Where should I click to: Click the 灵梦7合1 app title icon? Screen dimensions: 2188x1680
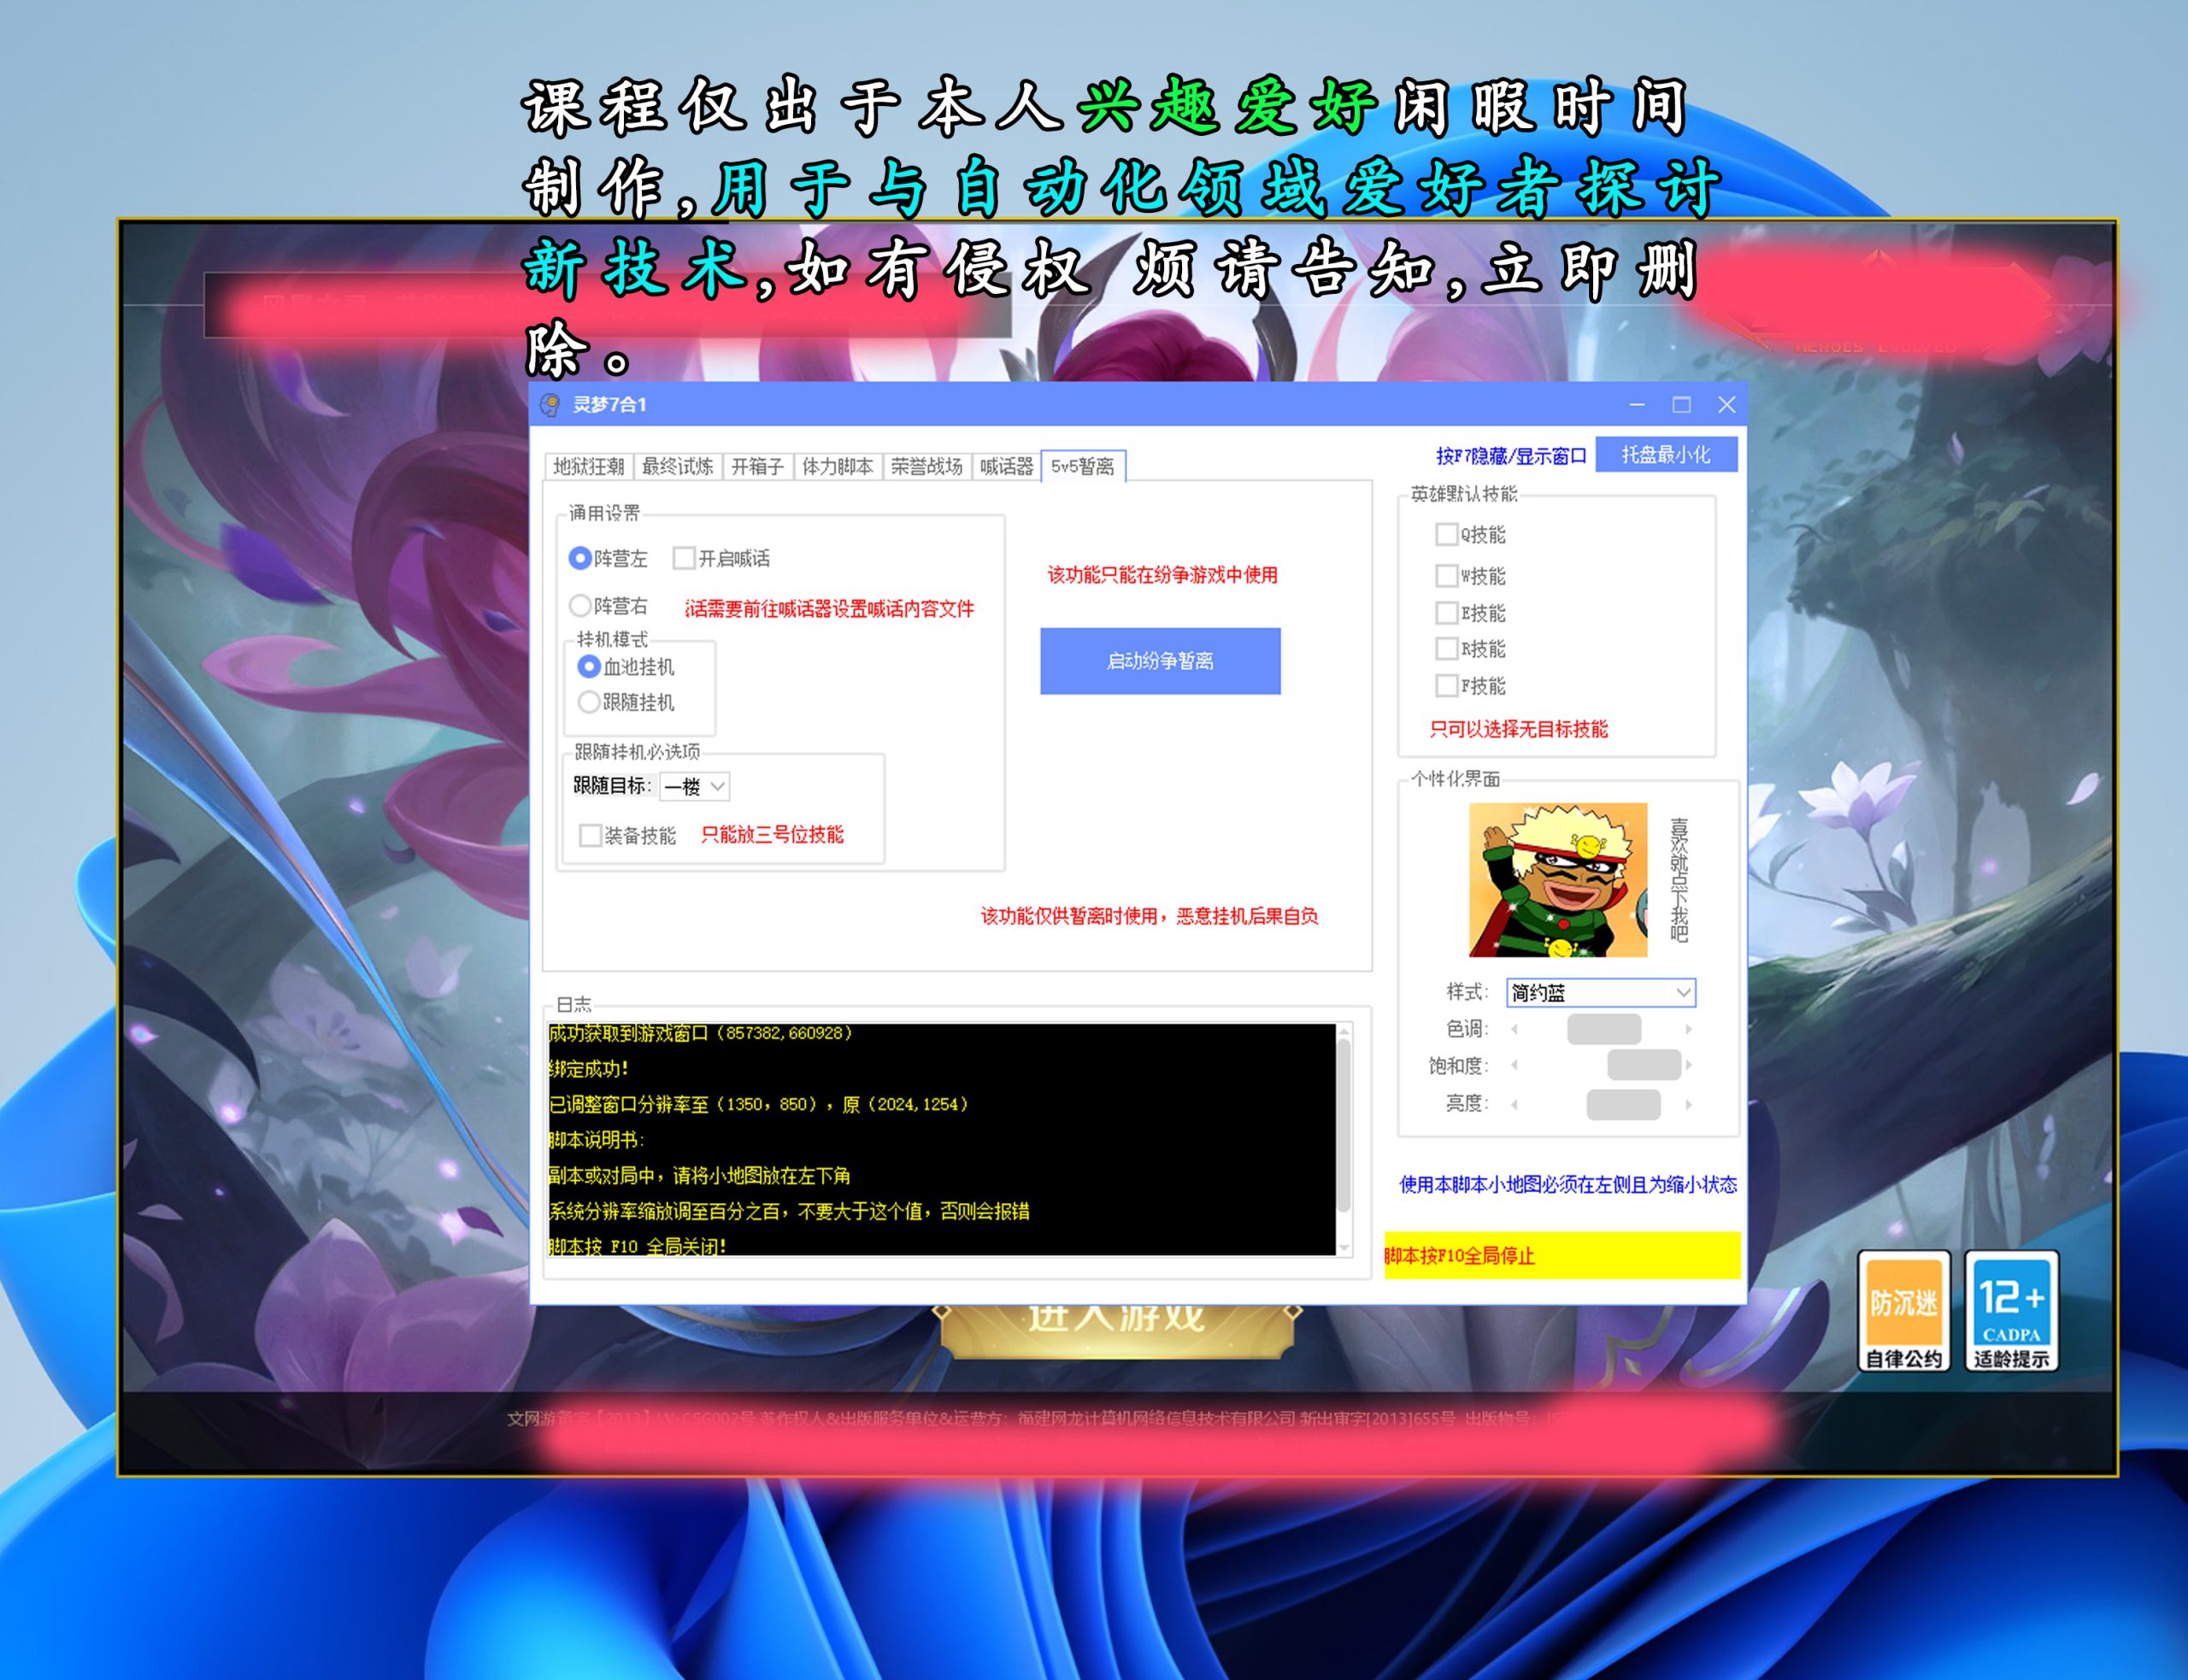pos(550,404)
